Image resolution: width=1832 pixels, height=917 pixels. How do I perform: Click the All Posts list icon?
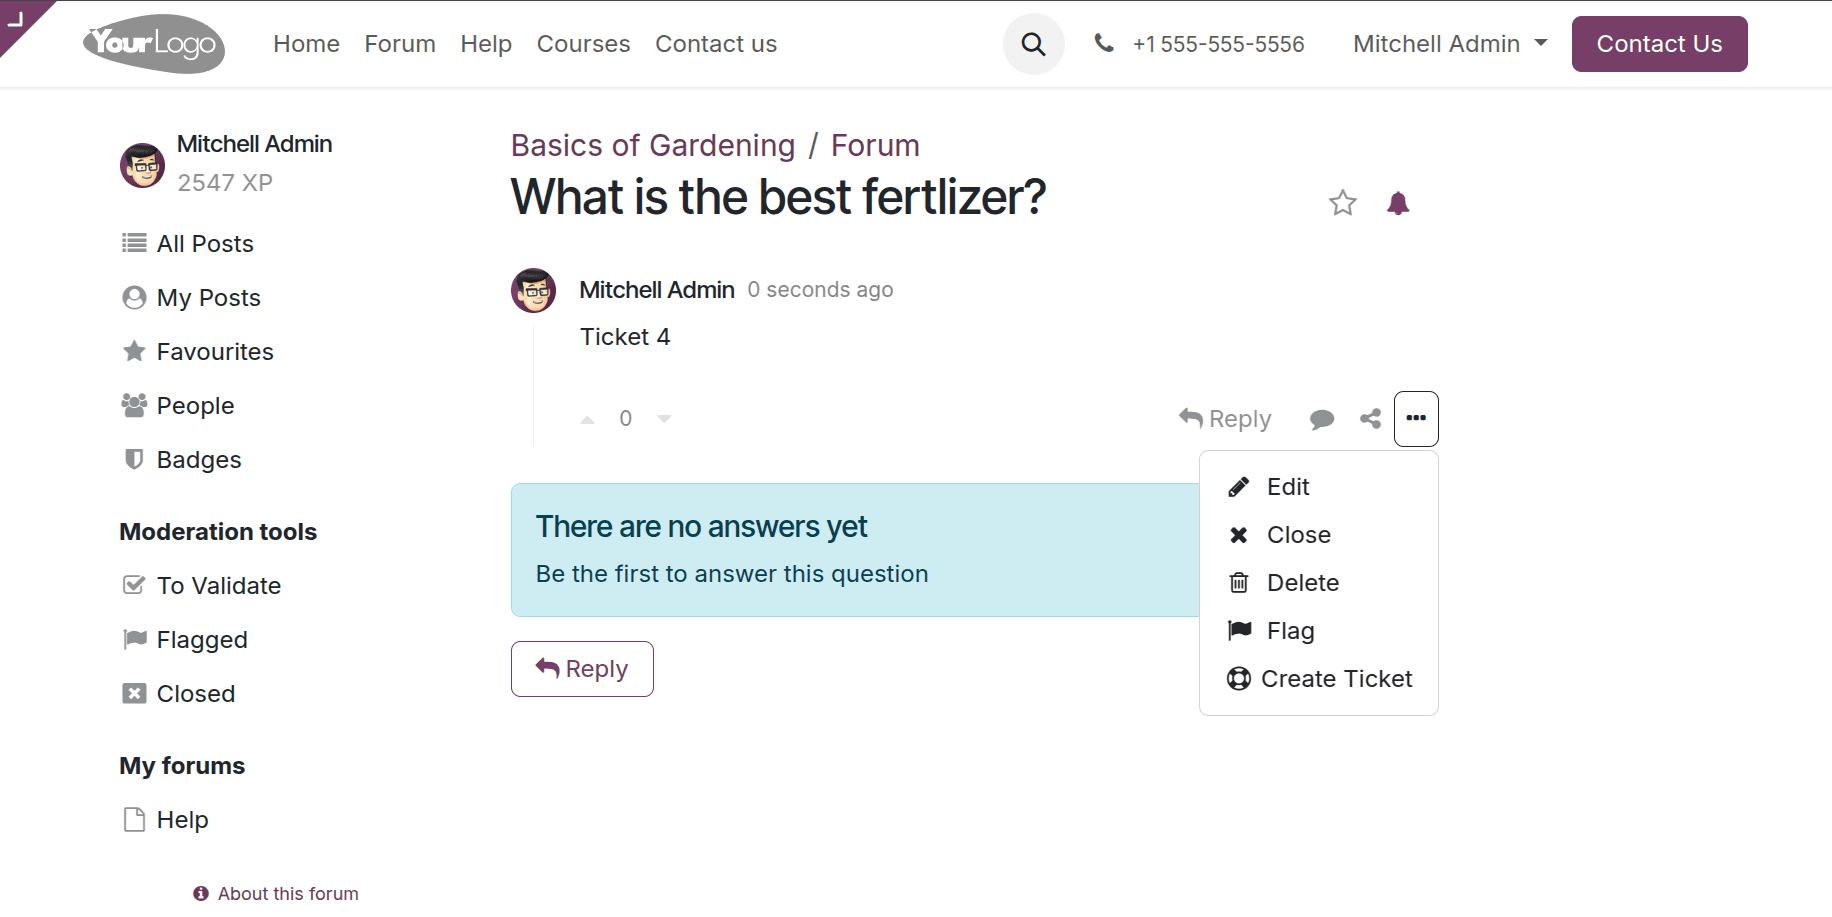pyautogui.click(x=133, y=243)
